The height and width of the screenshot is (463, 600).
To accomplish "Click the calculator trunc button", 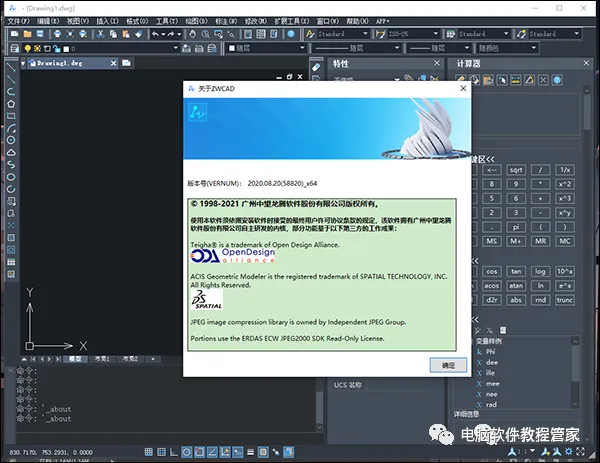I will point(565,300).
